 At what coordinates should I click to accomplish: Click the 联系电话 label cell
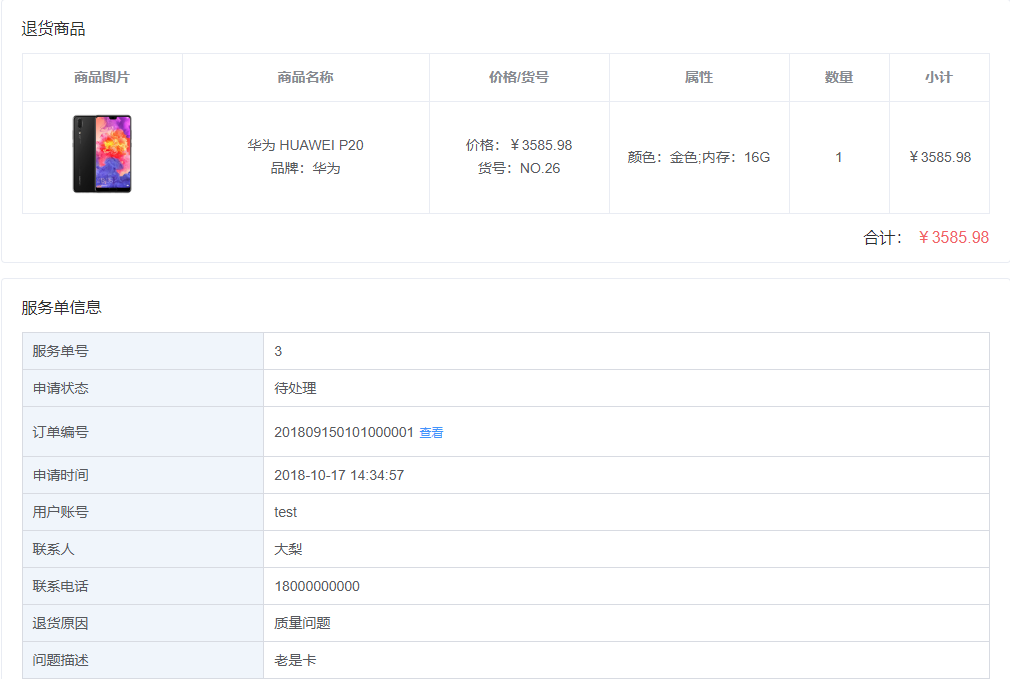click(x=143, y=586)
